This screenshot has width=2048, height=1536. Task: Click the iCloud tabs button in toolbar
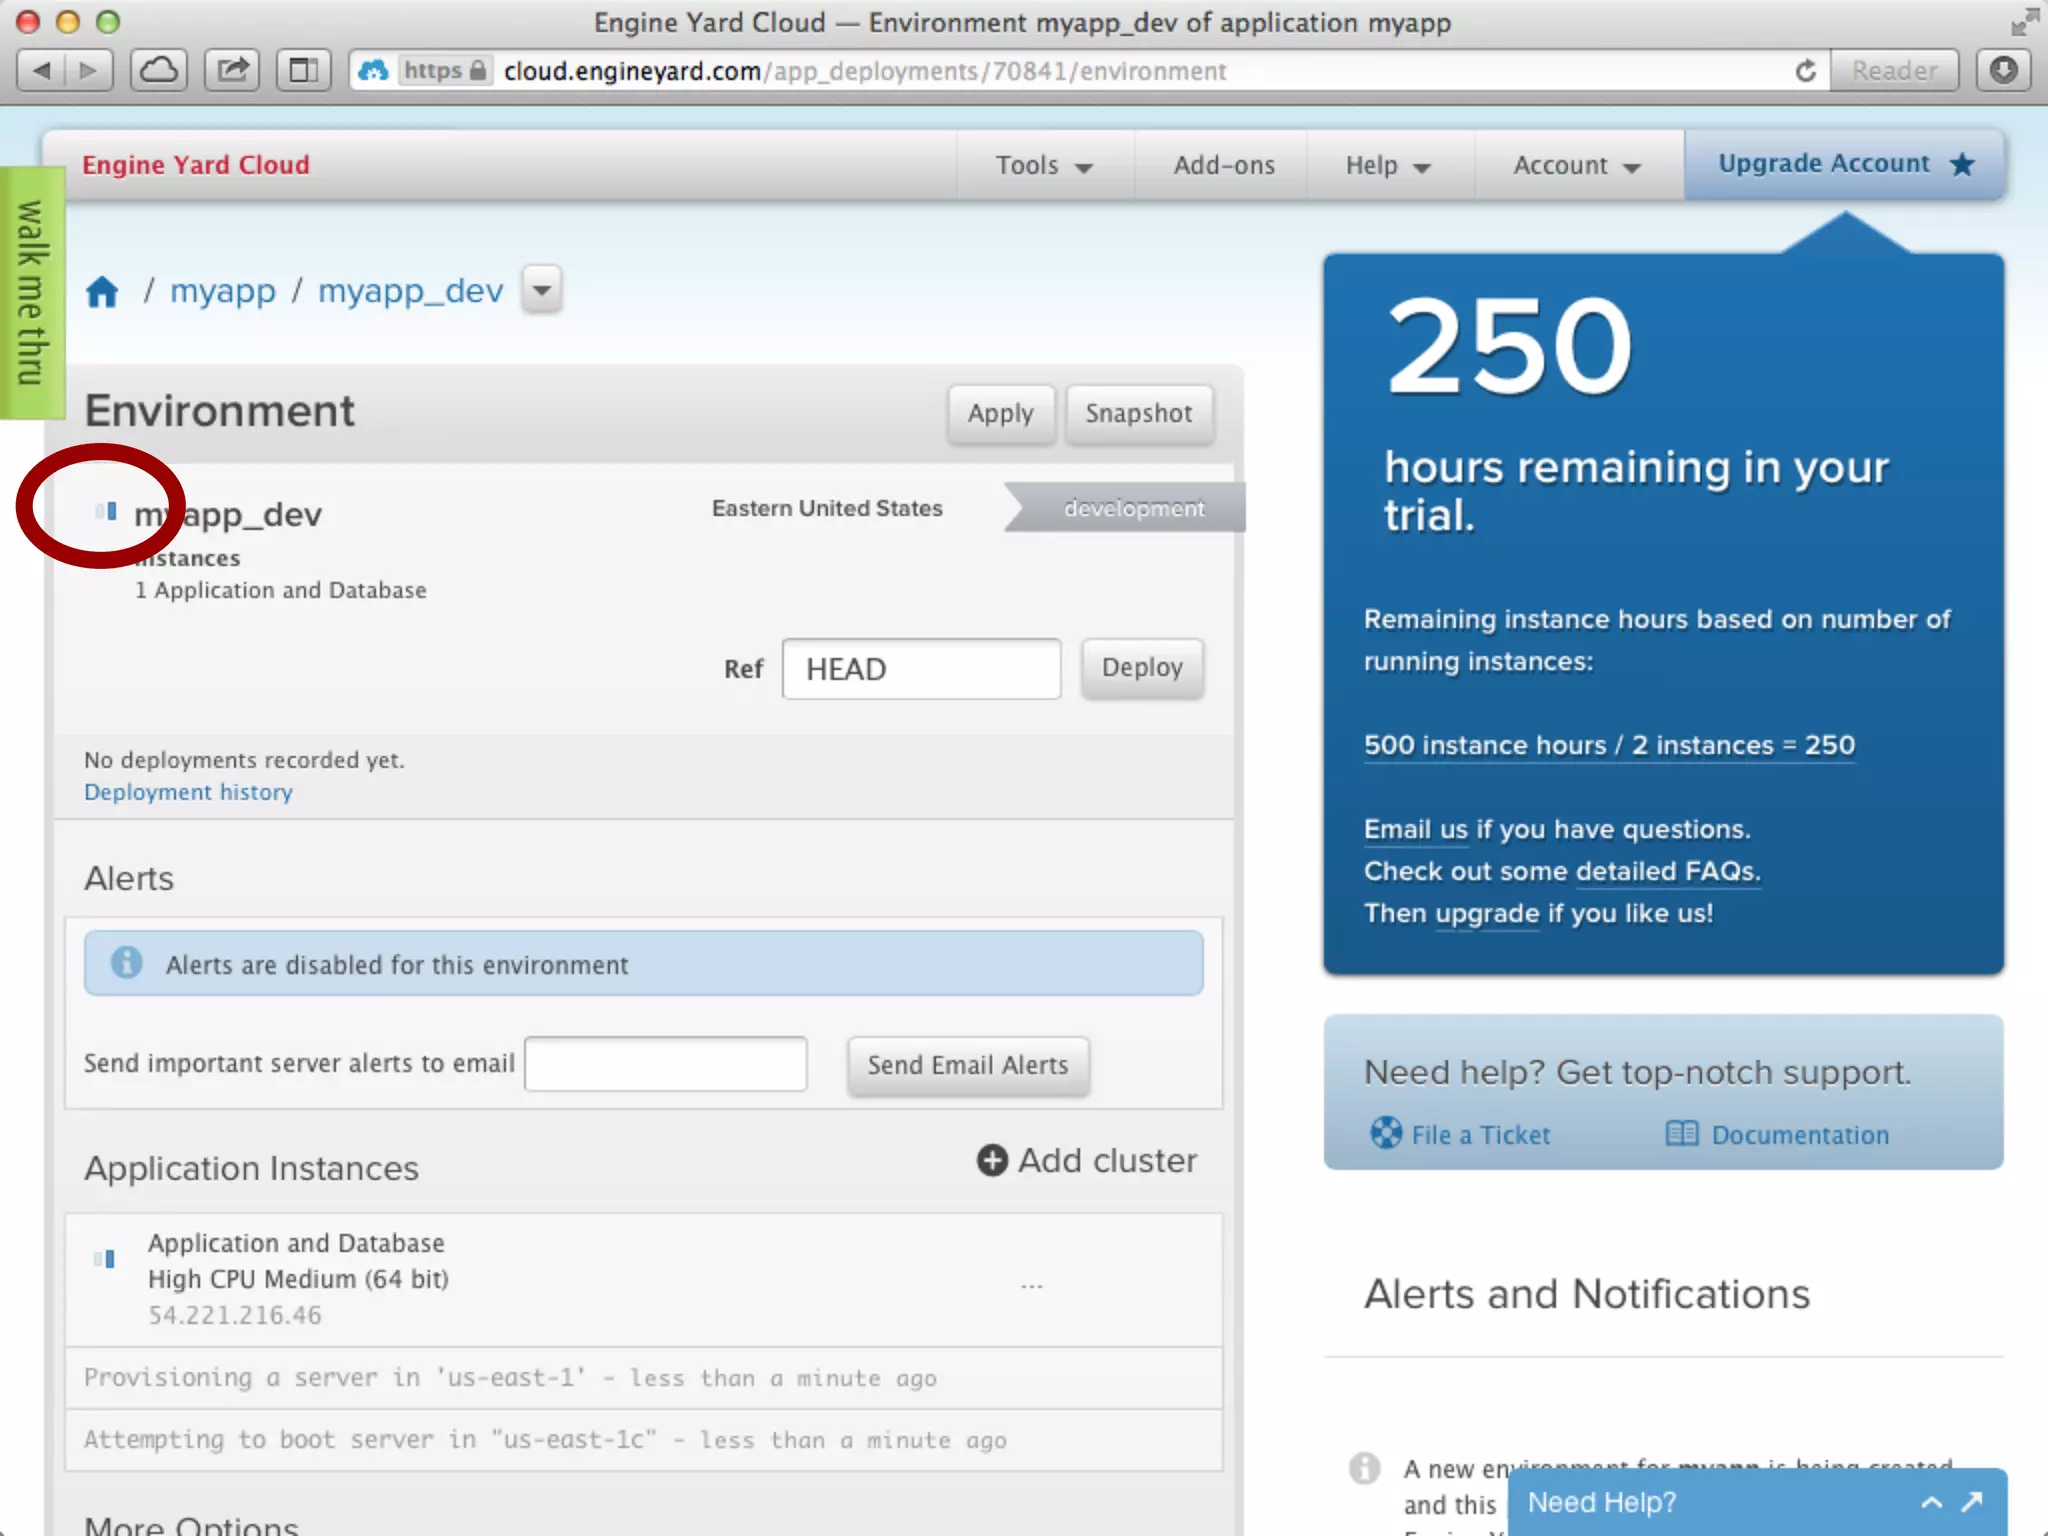(x=159, y=71)
